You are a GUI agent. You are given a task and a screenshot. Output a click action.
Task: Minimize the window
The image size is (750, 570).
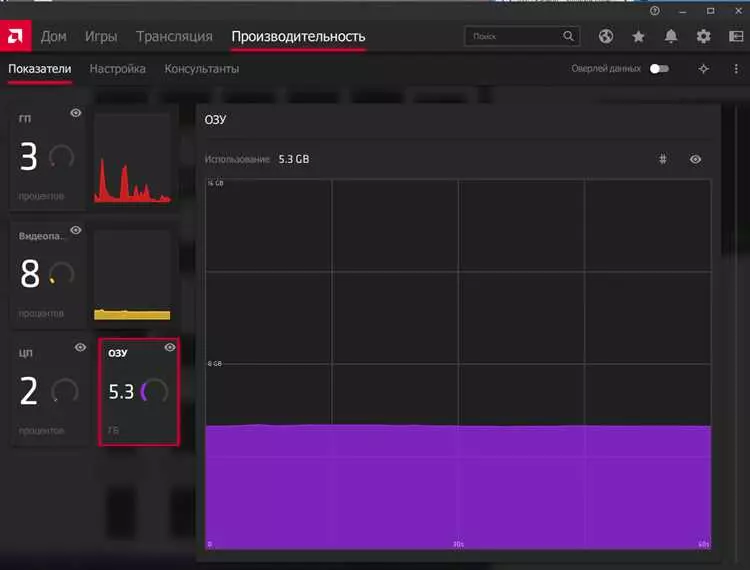click(683, 11)
